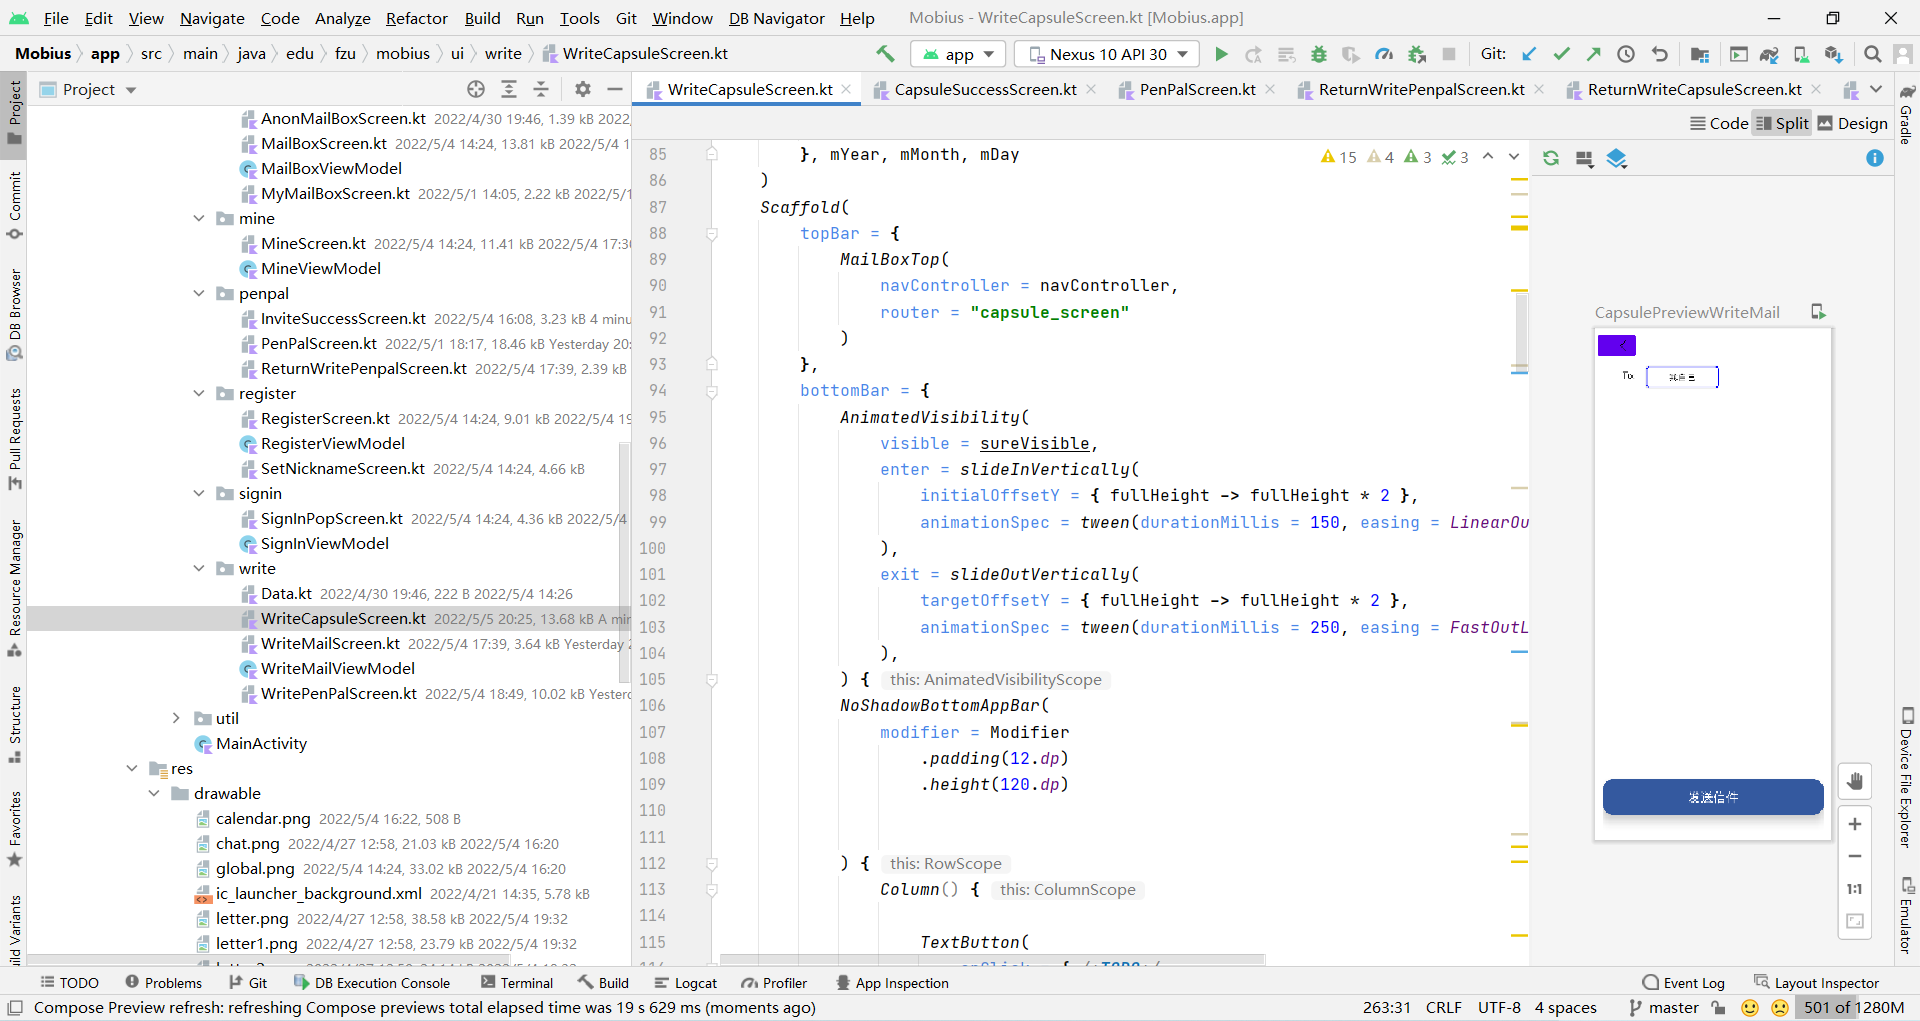Click the Git update project arrow
Image resolution: width=1920 pixels, height=1021 pixels.
click(1529, 54)
